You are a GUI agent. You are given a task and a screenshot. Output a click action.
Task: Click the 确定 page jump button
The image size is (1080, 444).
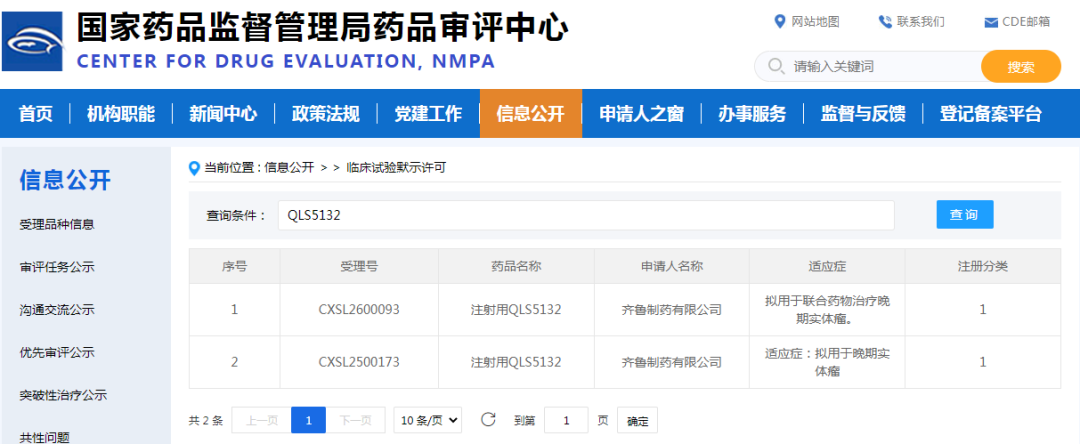pyautogui.click(x=637, y=421)
